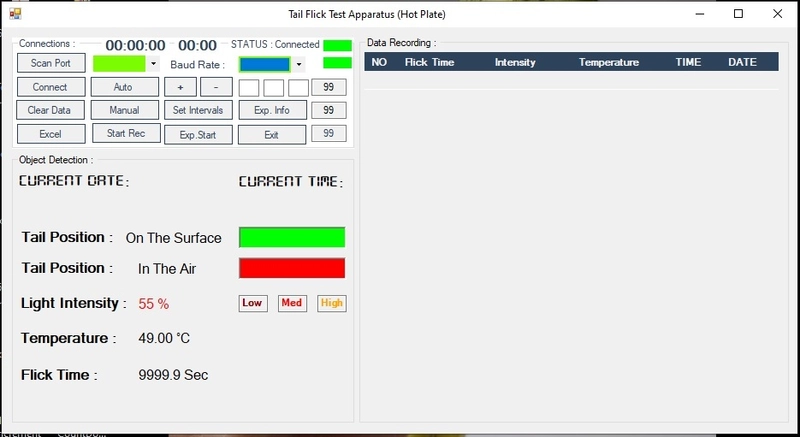This screenshot has width=800, height=437.
Task: Click the 99 box beside the + and - buttons
Action: pyautogui.click(x=329, y=87)
